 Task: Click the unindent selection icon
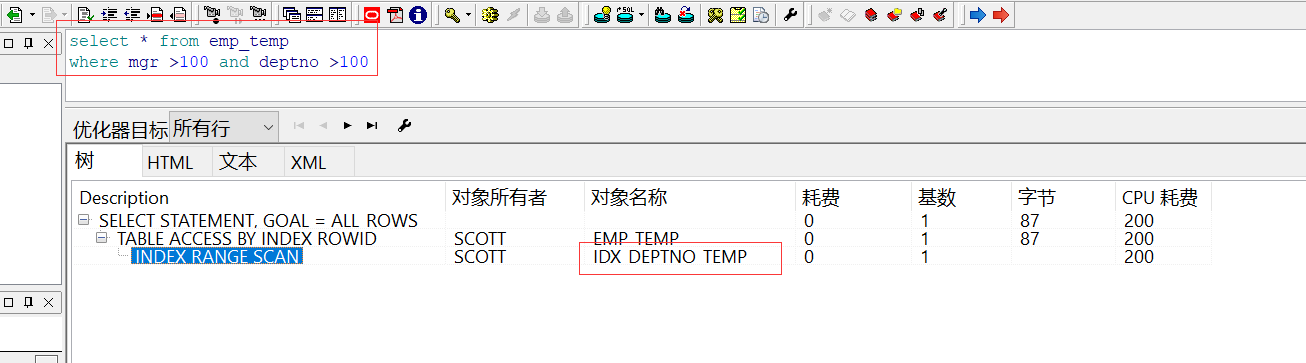132,15
